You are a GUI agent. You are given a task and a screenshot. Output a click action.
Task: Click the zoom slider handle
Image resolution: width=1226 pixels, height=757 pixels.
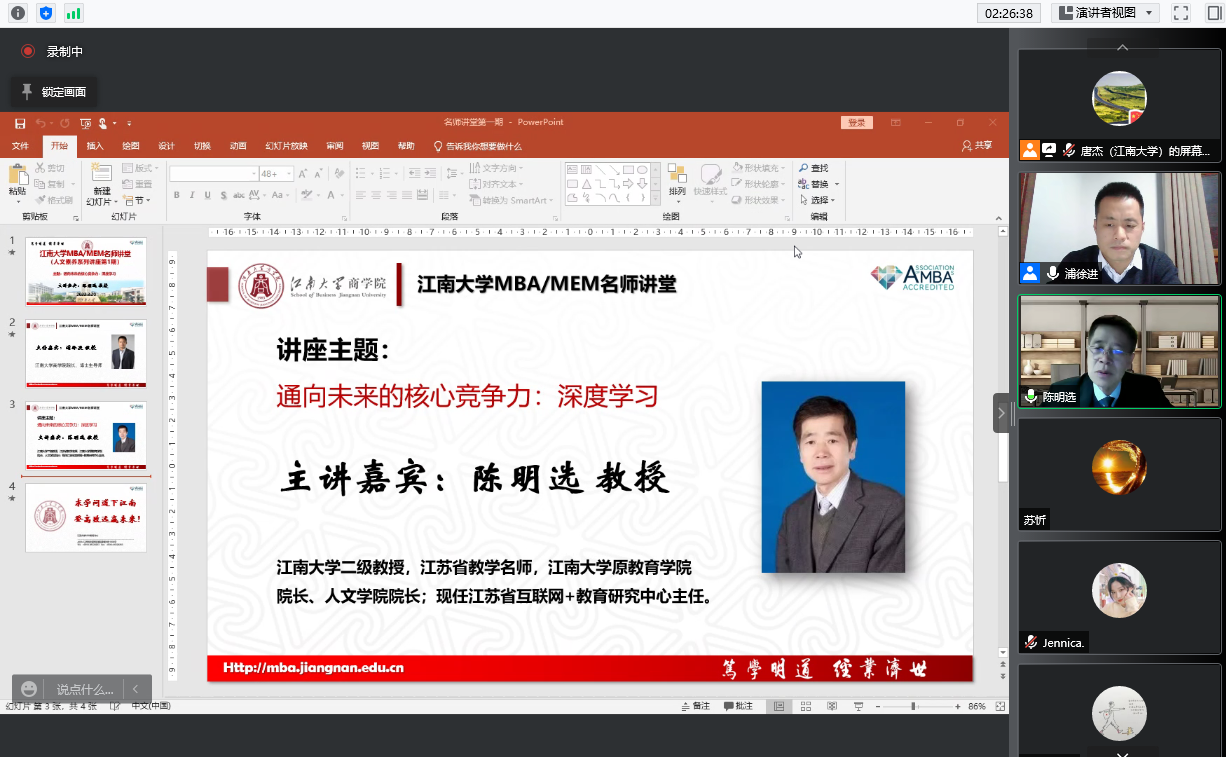point(913,706)
